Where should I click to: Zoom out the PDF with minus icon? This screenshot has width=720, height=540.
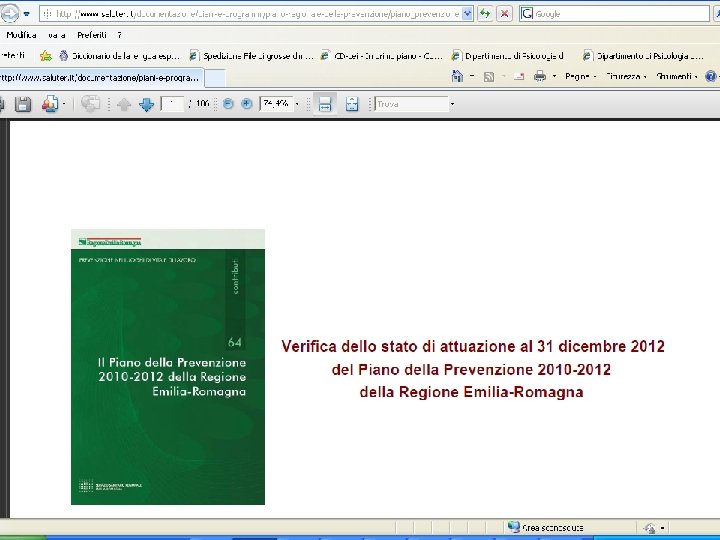pos(228,104)
